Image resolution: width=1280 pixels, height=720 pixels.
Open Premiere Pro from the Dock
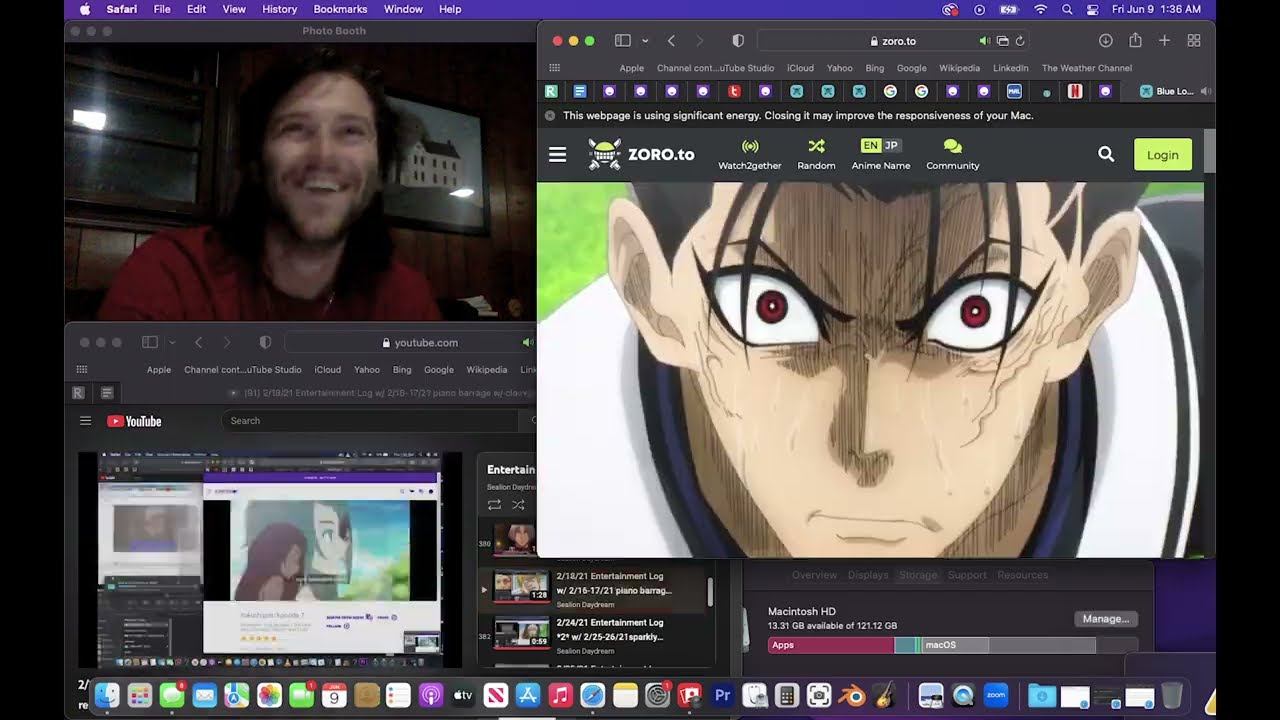721,695
